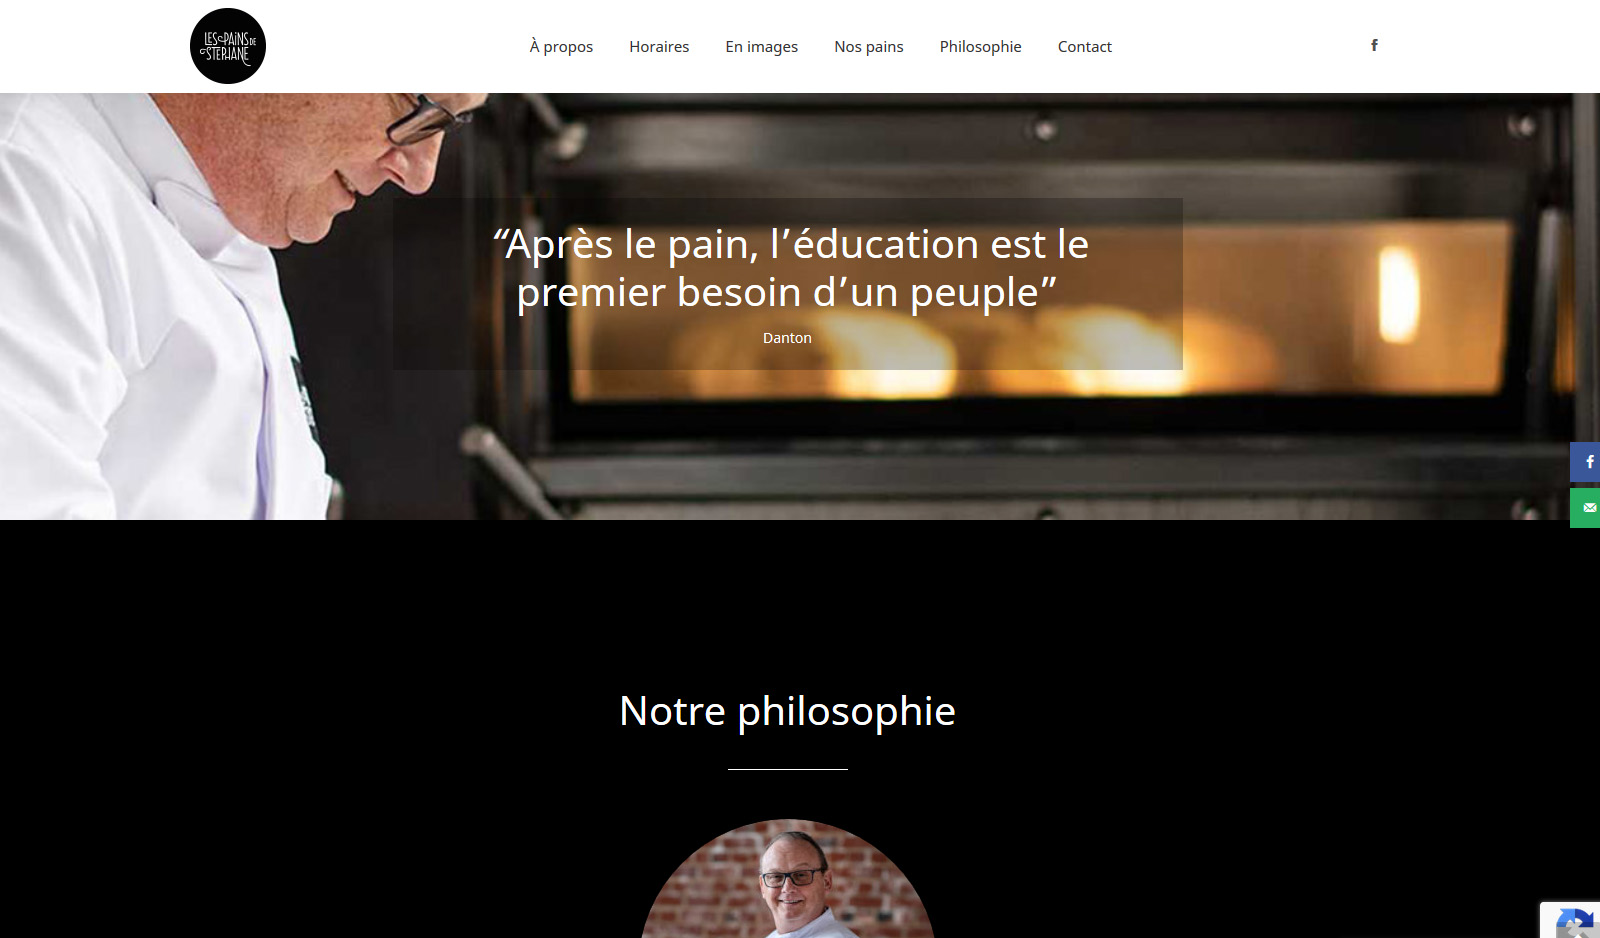Viewport: 1600px width, 938px height.
Task: Share by email using the green envelope button
Action: pos(1585,508)
